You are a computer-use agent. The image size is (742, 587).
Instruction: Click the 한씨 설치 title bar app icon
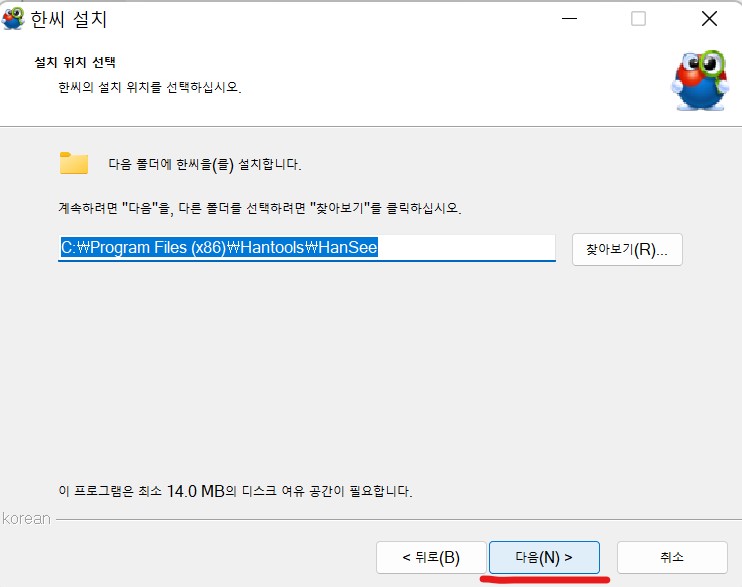(x=13, y=19)
